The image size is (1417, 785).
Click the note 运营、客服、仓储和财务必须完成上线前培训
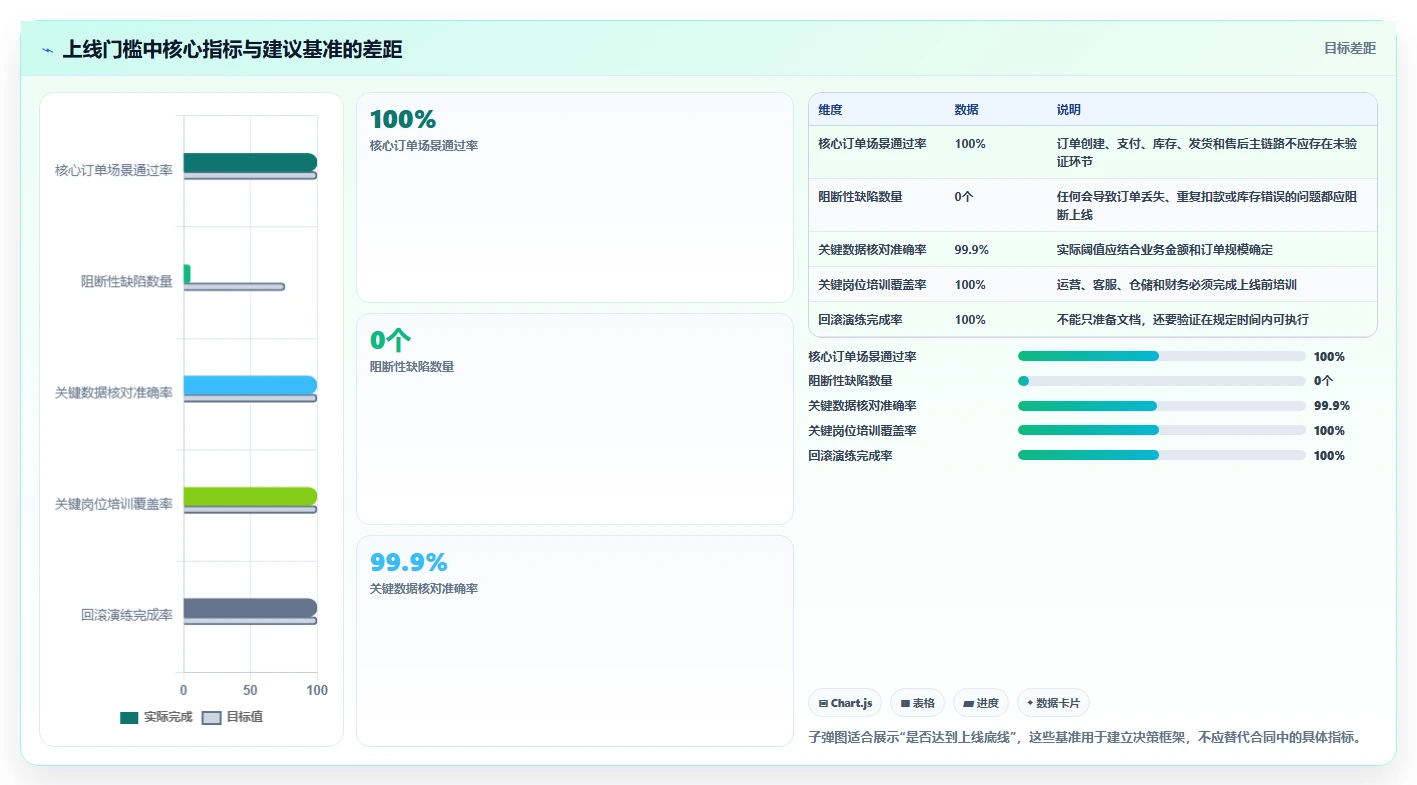(x=1176, y=285)
